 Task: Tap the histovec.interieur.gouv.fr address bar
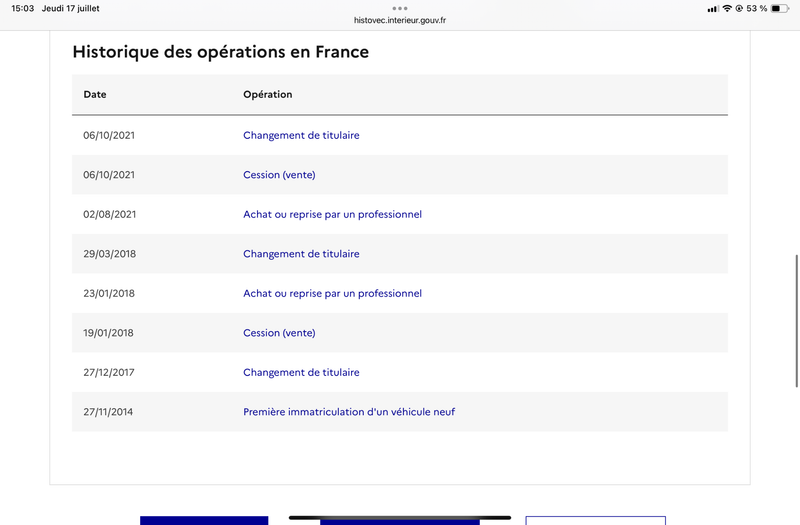pyautogui.click(x=400, y=20)
